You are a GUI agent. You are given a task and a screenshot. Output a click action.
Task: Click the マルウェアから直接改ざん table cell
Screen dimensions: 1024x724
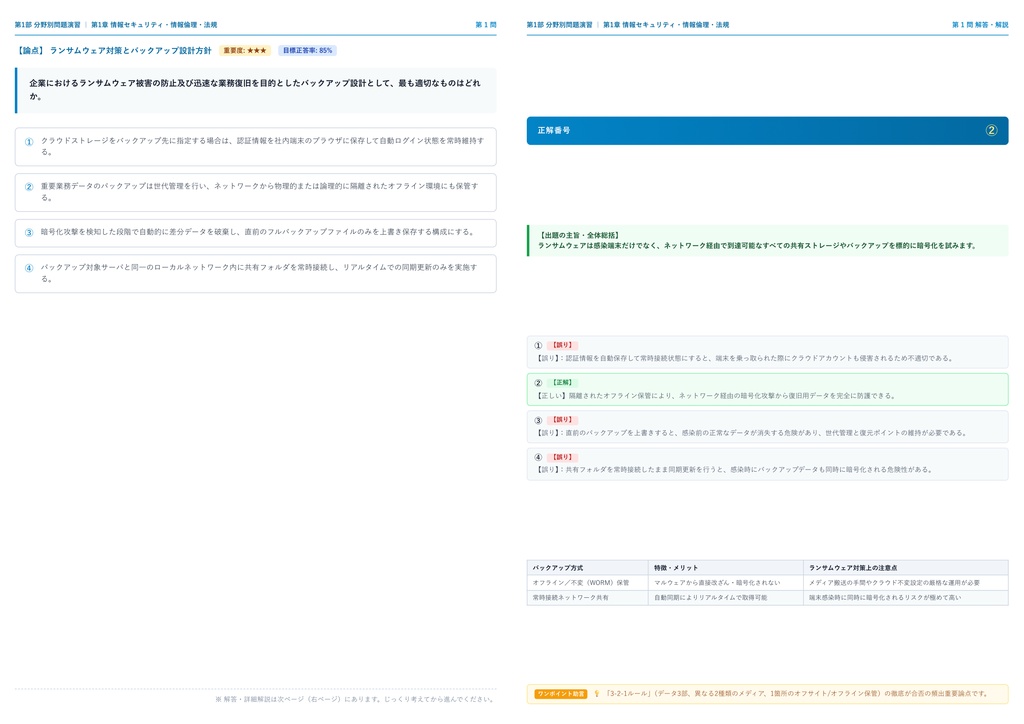tap(726, 582)
